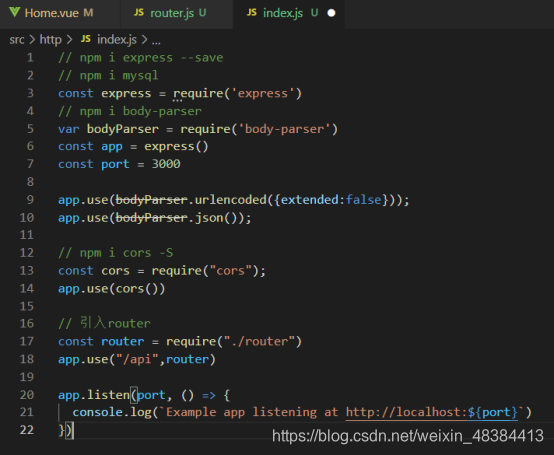Image resolution: width=554 pixels, height=455 pixels.
Task: Click the string "/api" on line 18
Action: (137, 359)
